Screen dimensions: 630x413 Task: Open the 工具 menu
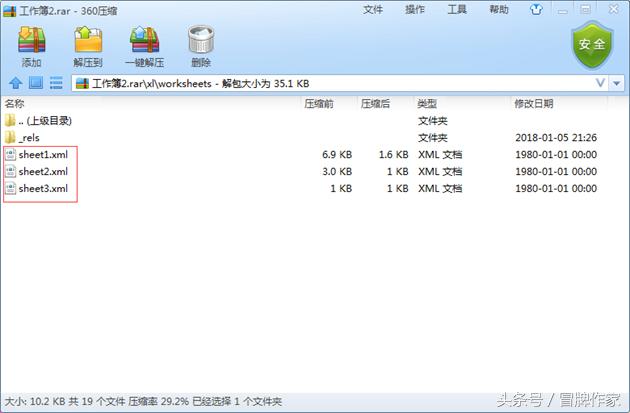coord(457,9)
